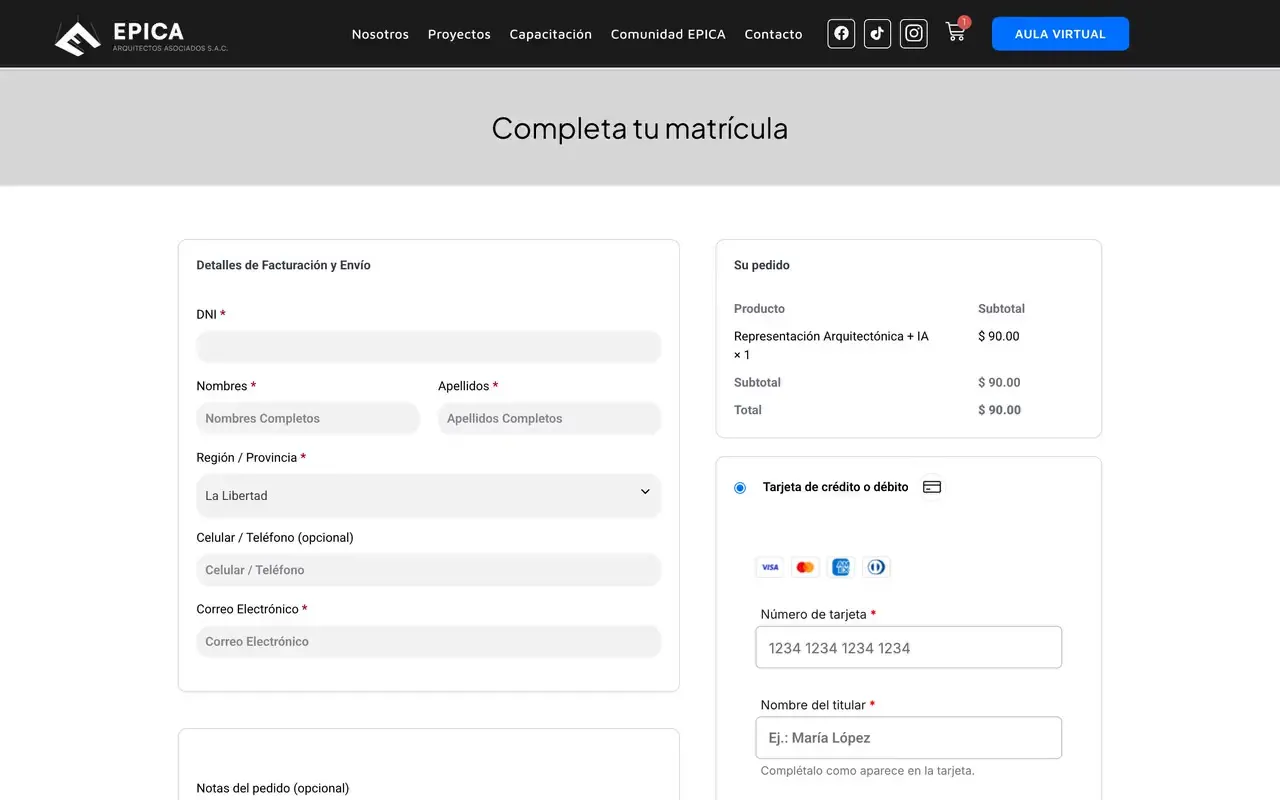Click the Diners Club logo
Viewport: 1280px width, 800px height.
(876, 567)
